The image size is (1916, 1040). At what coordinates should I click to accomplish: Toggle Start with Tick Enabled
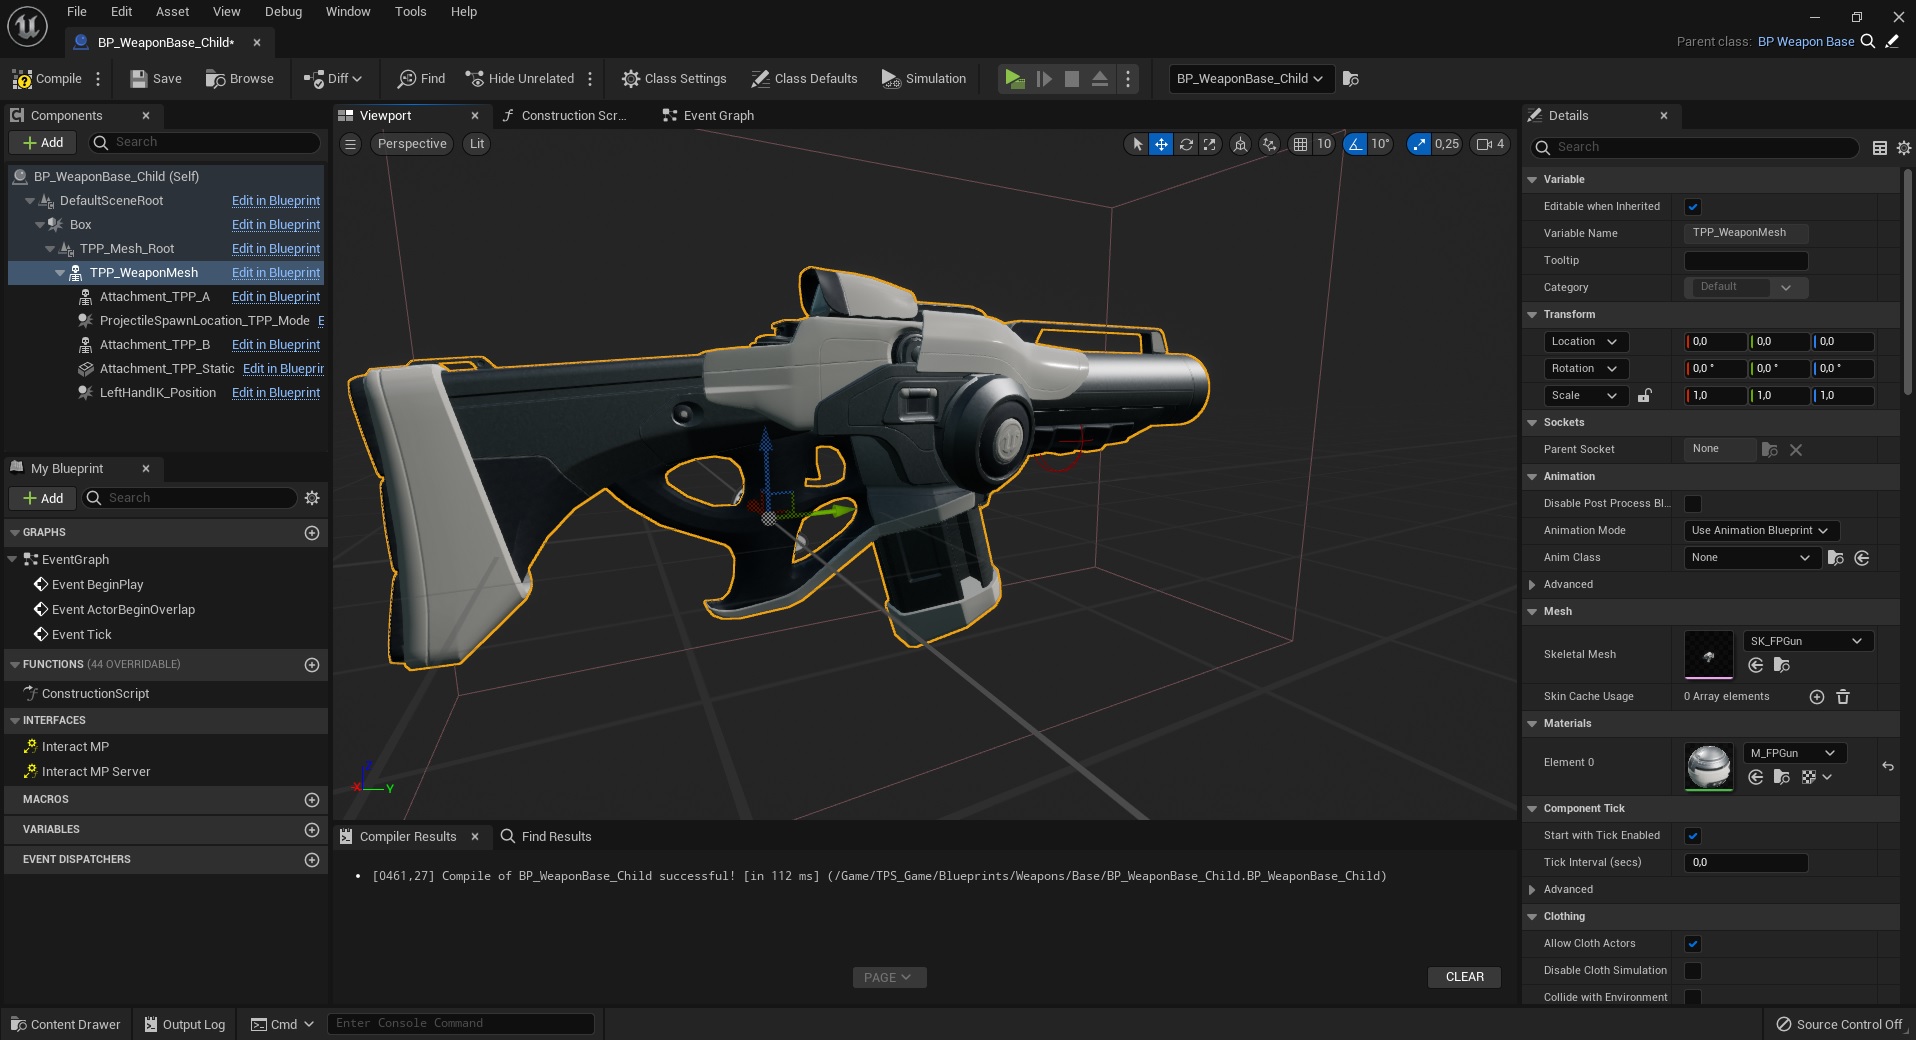coord(1693,836)
